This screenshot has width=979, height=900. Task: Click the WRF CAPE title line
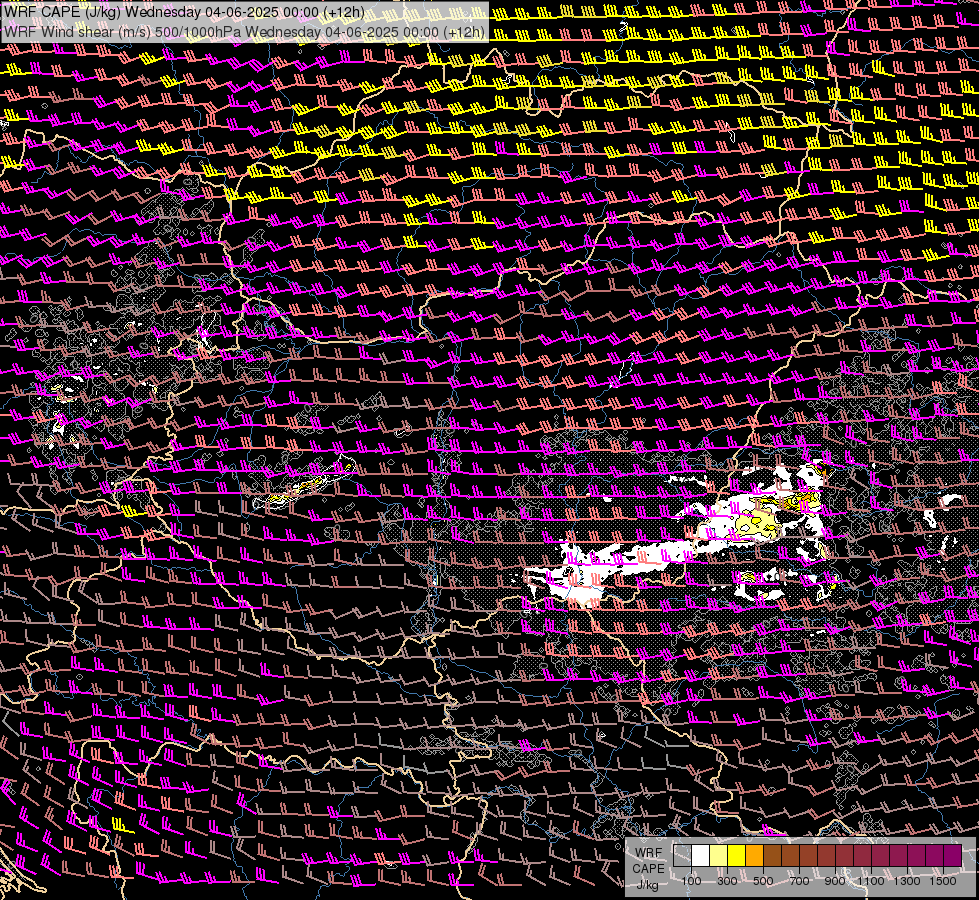184,12
